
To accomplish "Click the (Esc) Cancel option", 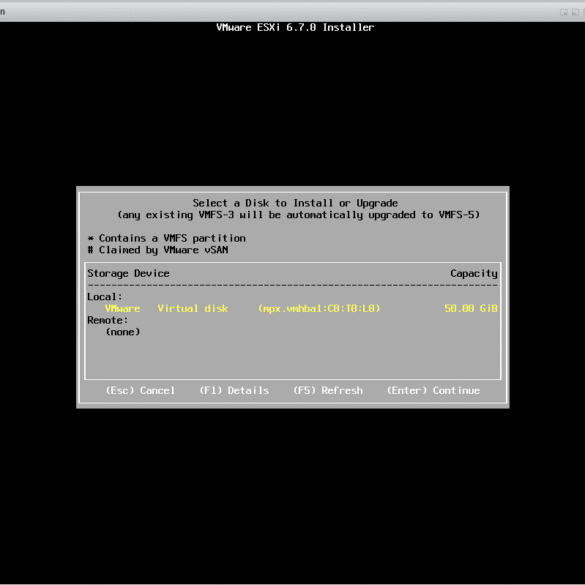I will click(140, 390).
